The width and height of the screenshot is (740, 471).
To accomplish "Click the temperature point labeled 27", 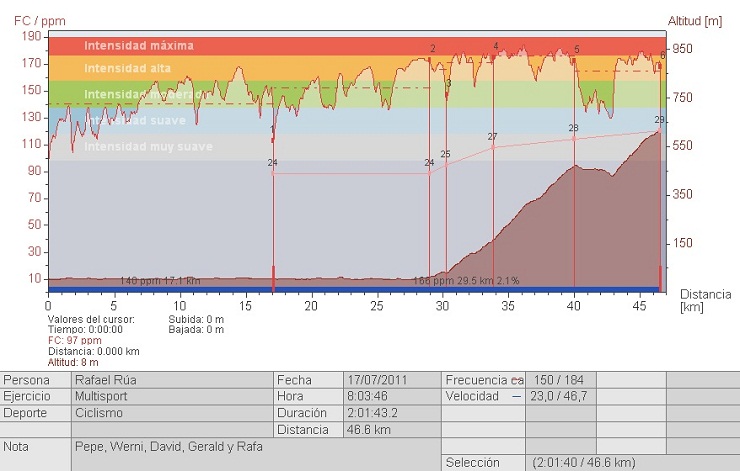I will (492, 137).
